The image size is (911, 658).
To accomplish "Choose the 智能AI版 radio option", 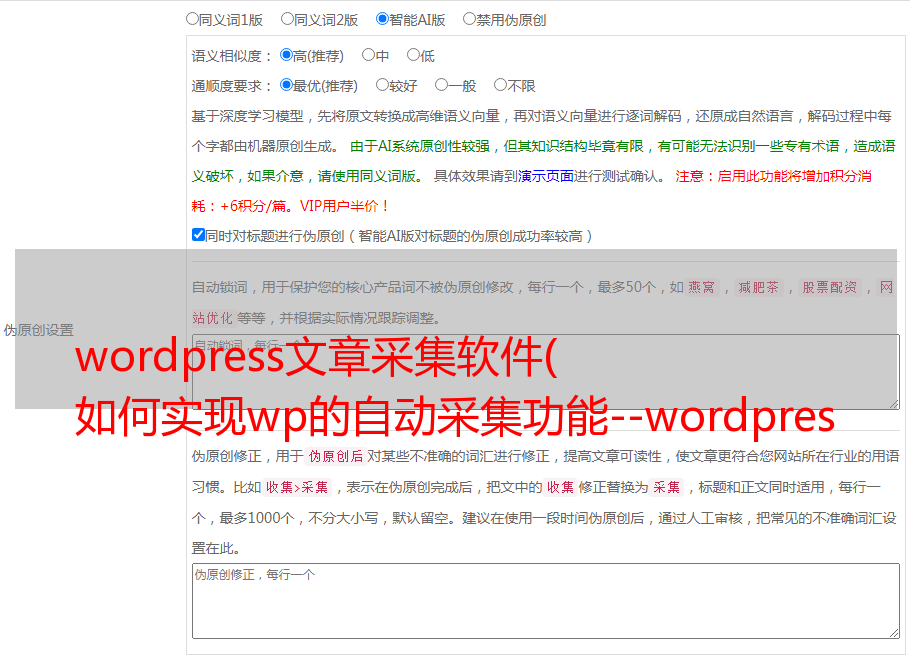I will point(382,19).
